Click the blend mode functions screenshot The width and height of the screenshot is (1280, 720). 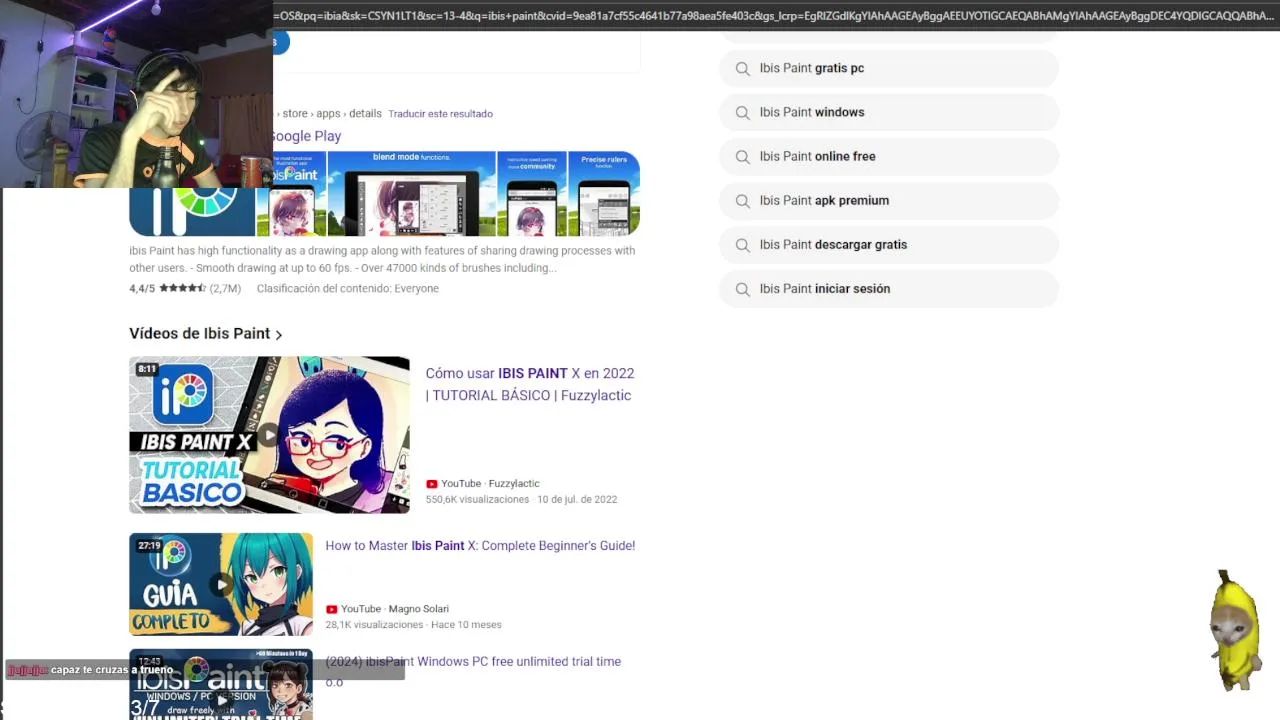pyautogui.click(x=412, y=194)
